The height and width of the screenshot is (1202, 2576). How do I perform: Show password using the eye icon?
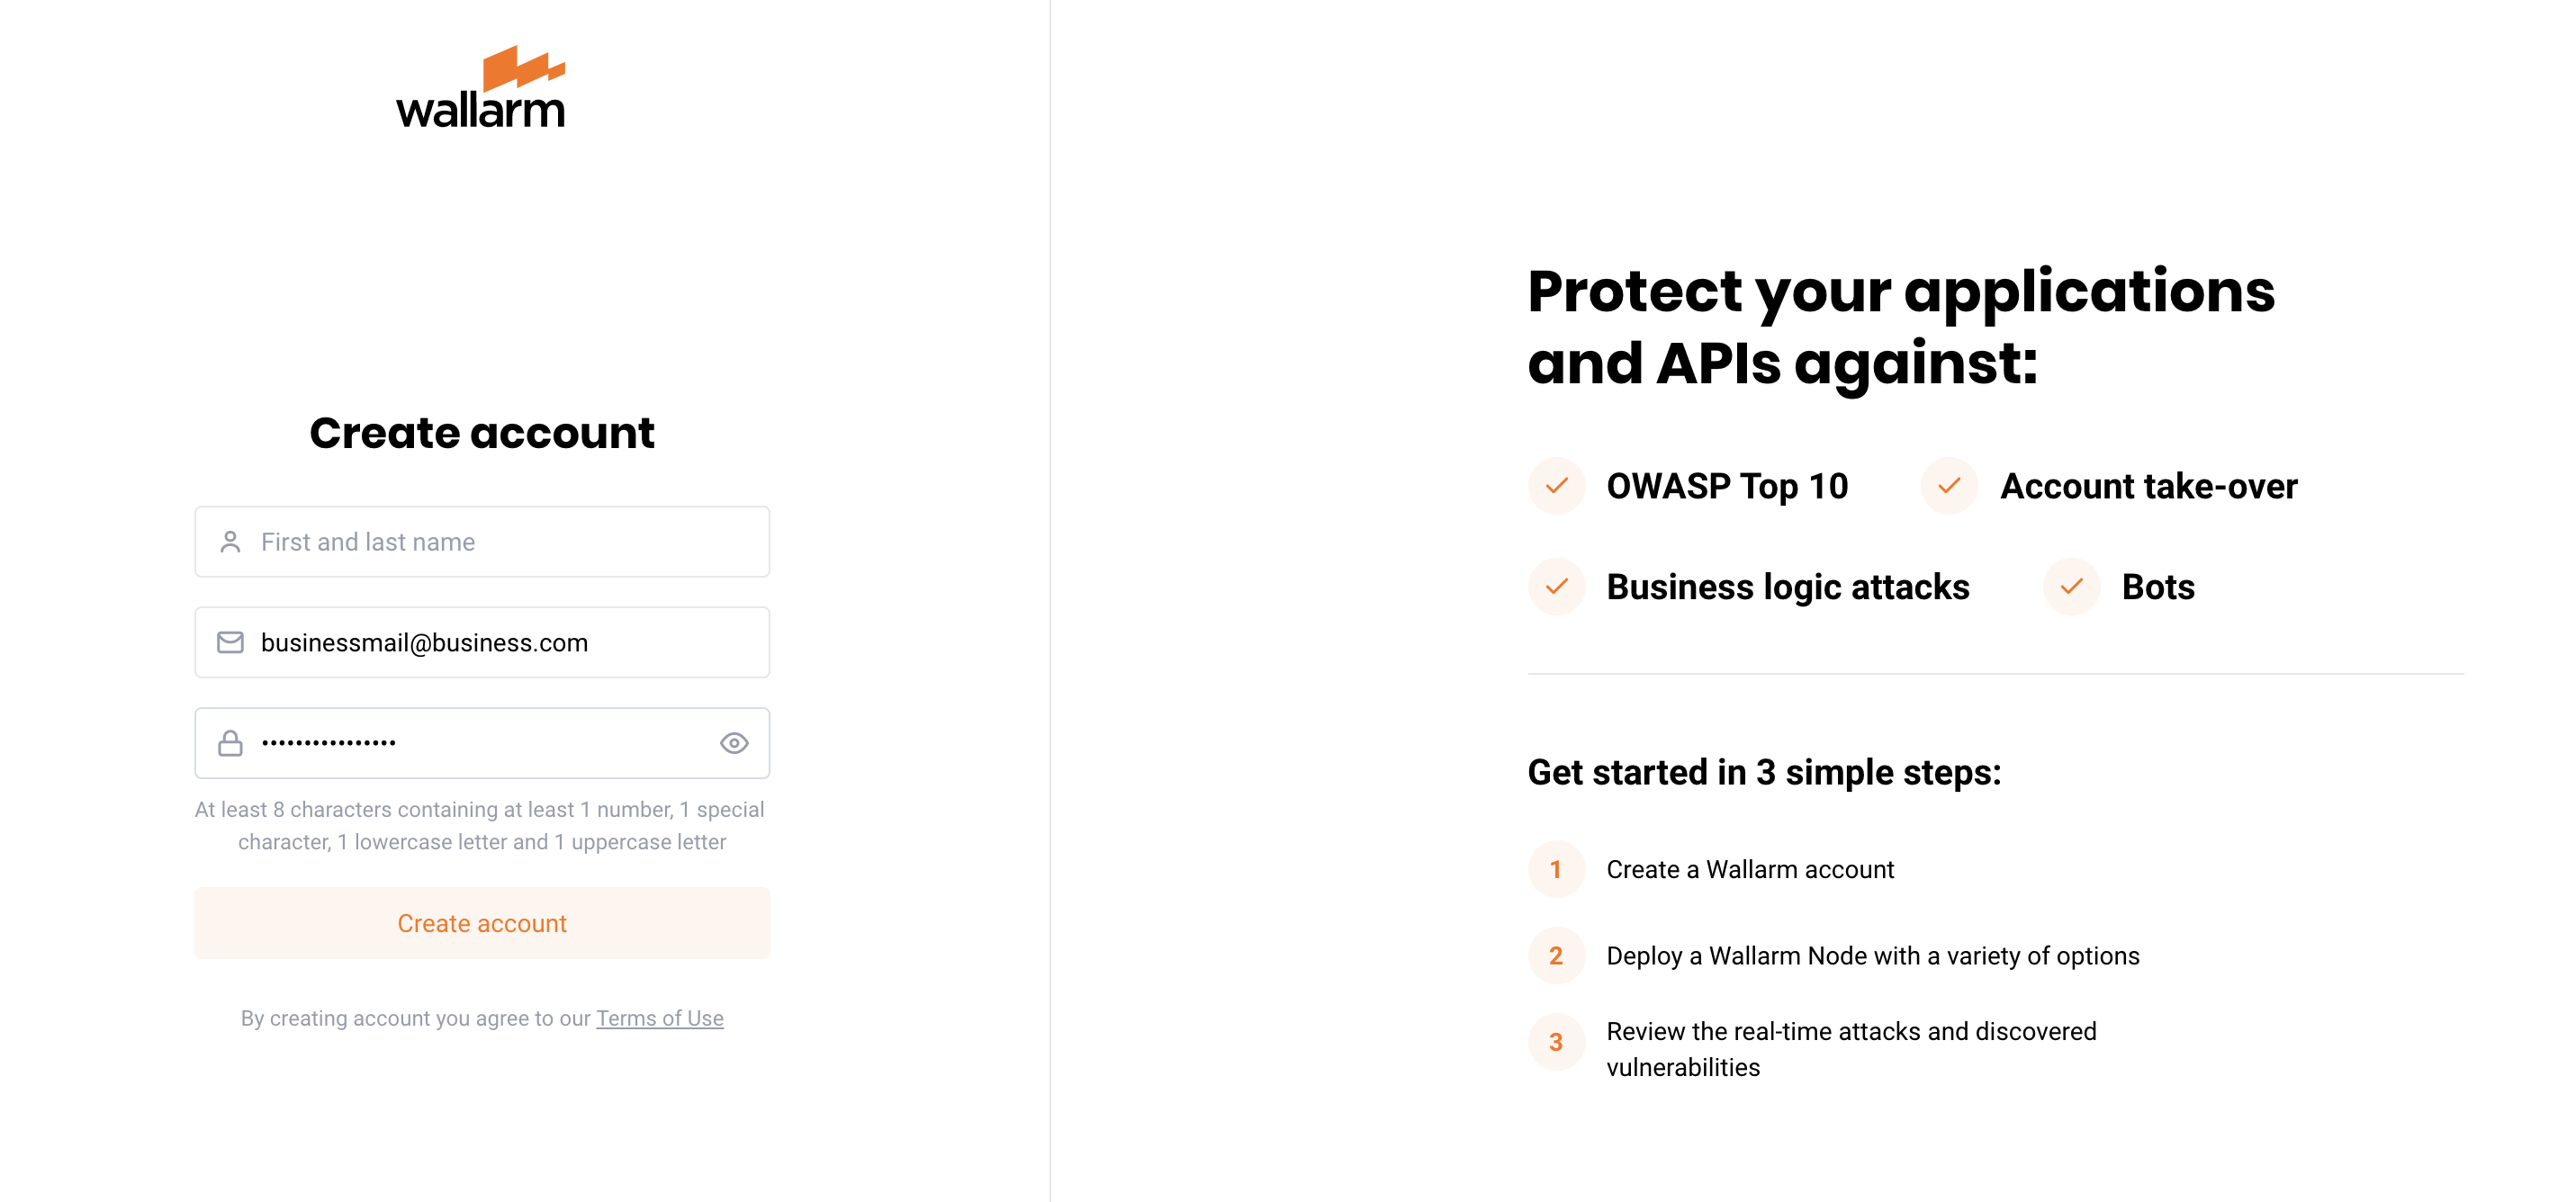pyautogui.click(x=734, y=743)
